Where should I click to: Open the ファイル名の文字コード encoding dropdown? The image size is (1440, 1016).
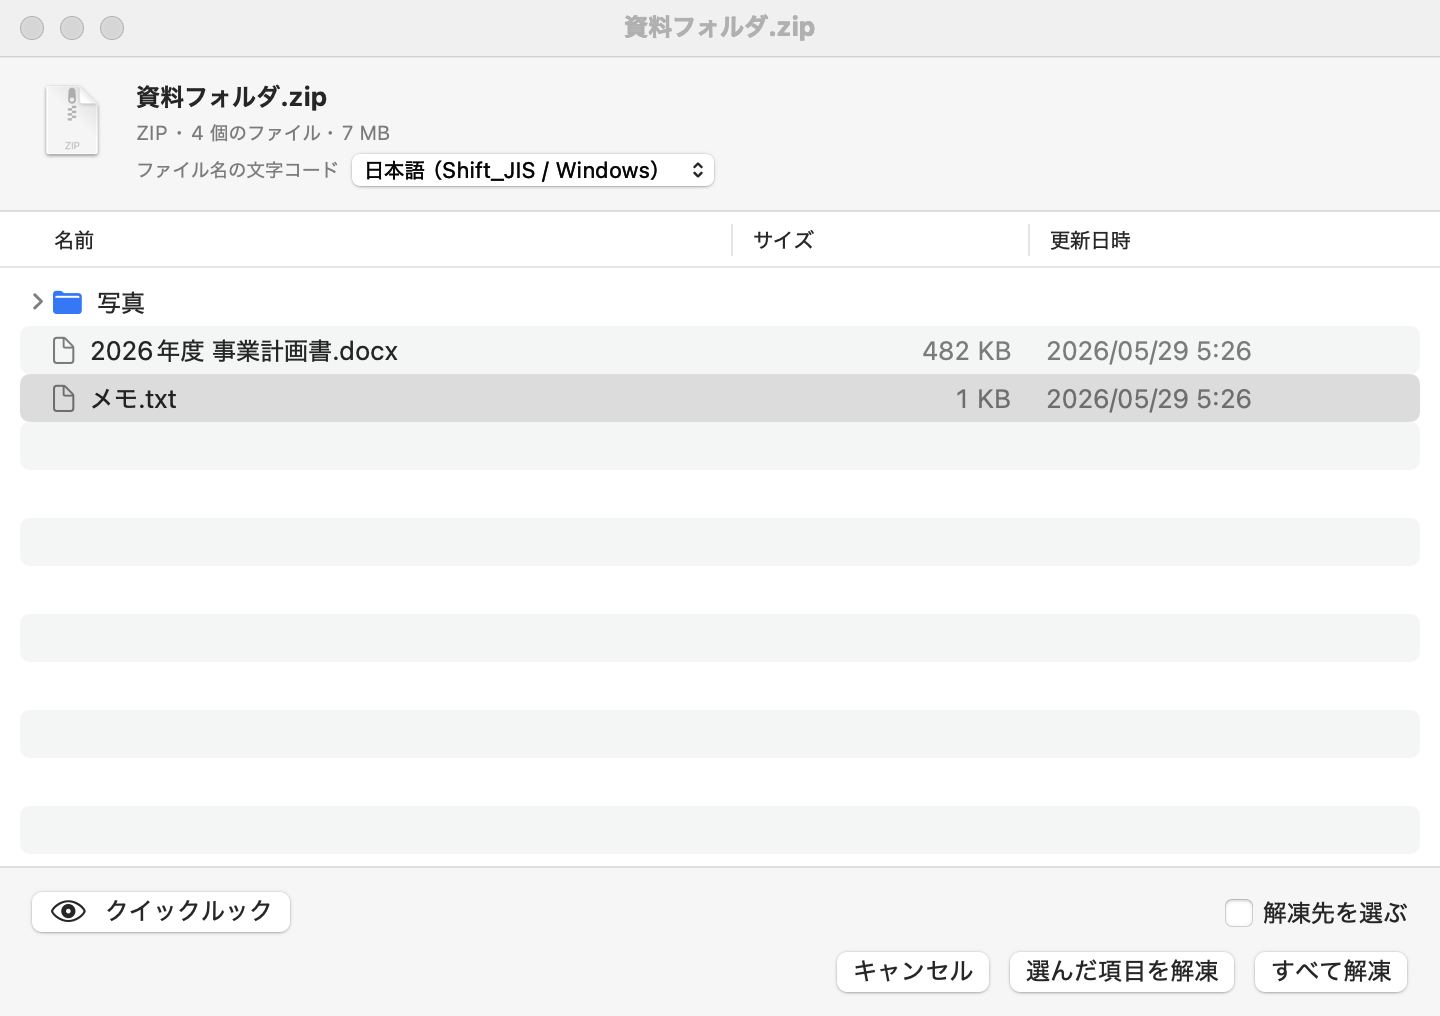tap(533, 170)
